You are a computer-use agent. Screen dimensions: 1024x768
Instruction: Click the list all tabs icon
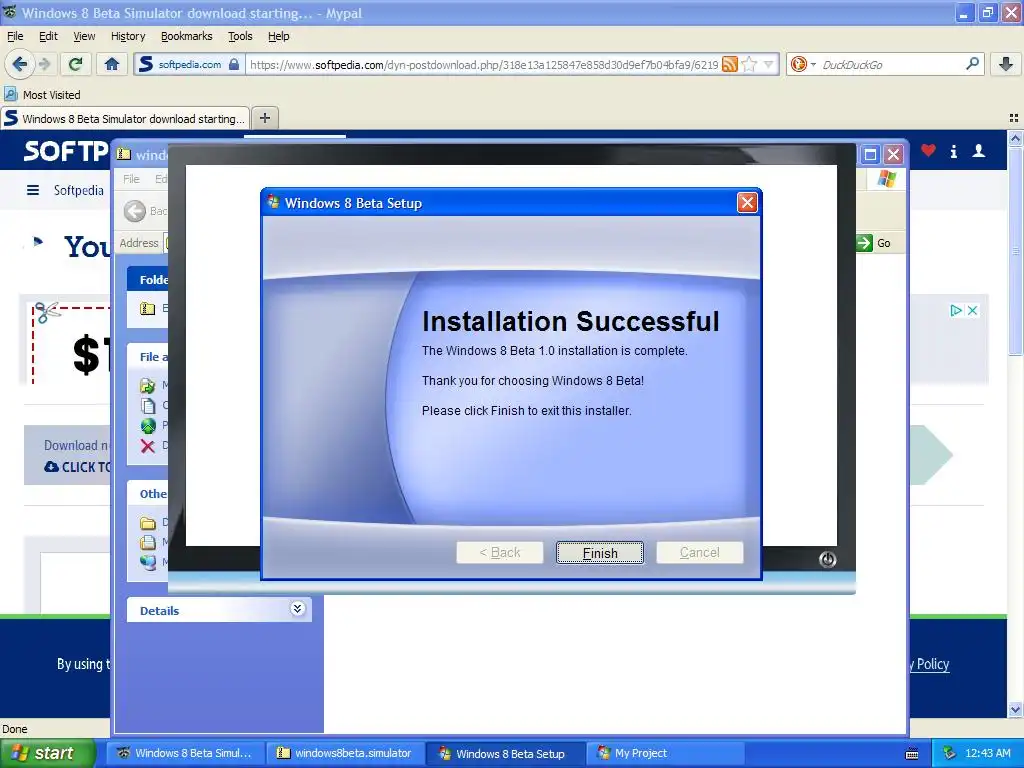pos(1014,118)
